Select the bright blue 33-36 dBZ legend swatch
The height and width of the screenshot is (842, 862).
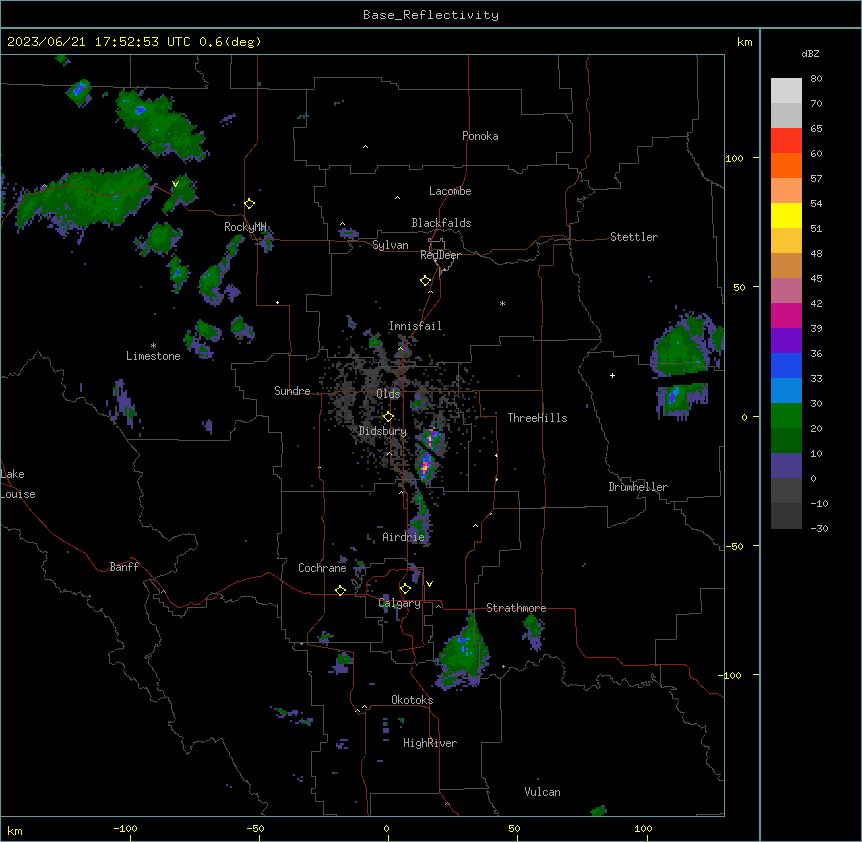pos(786,365)
